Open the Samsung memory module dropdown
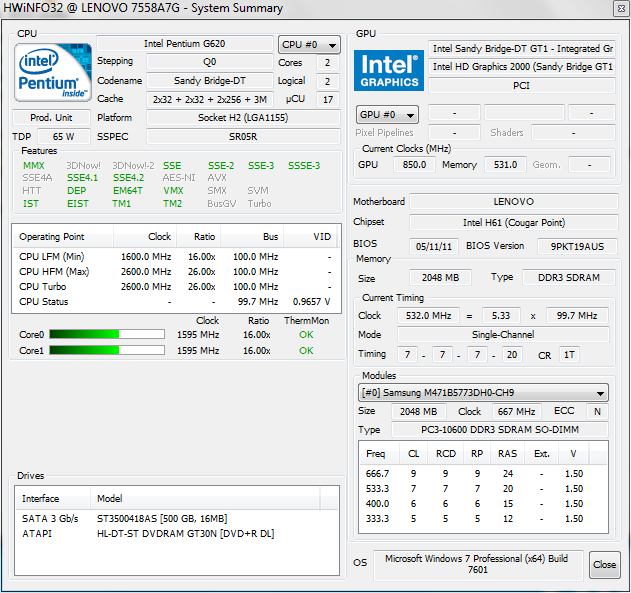This screenshot has width=631, height=593. click(x=484, y=393)
